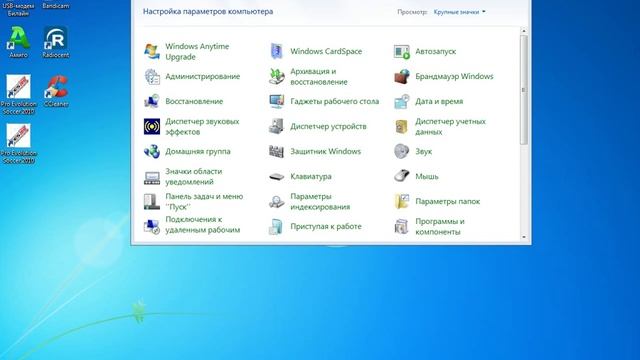
Task: Select the Radiocent desktop shortcut
Action: pyautogui.click(x=56, y=42)
